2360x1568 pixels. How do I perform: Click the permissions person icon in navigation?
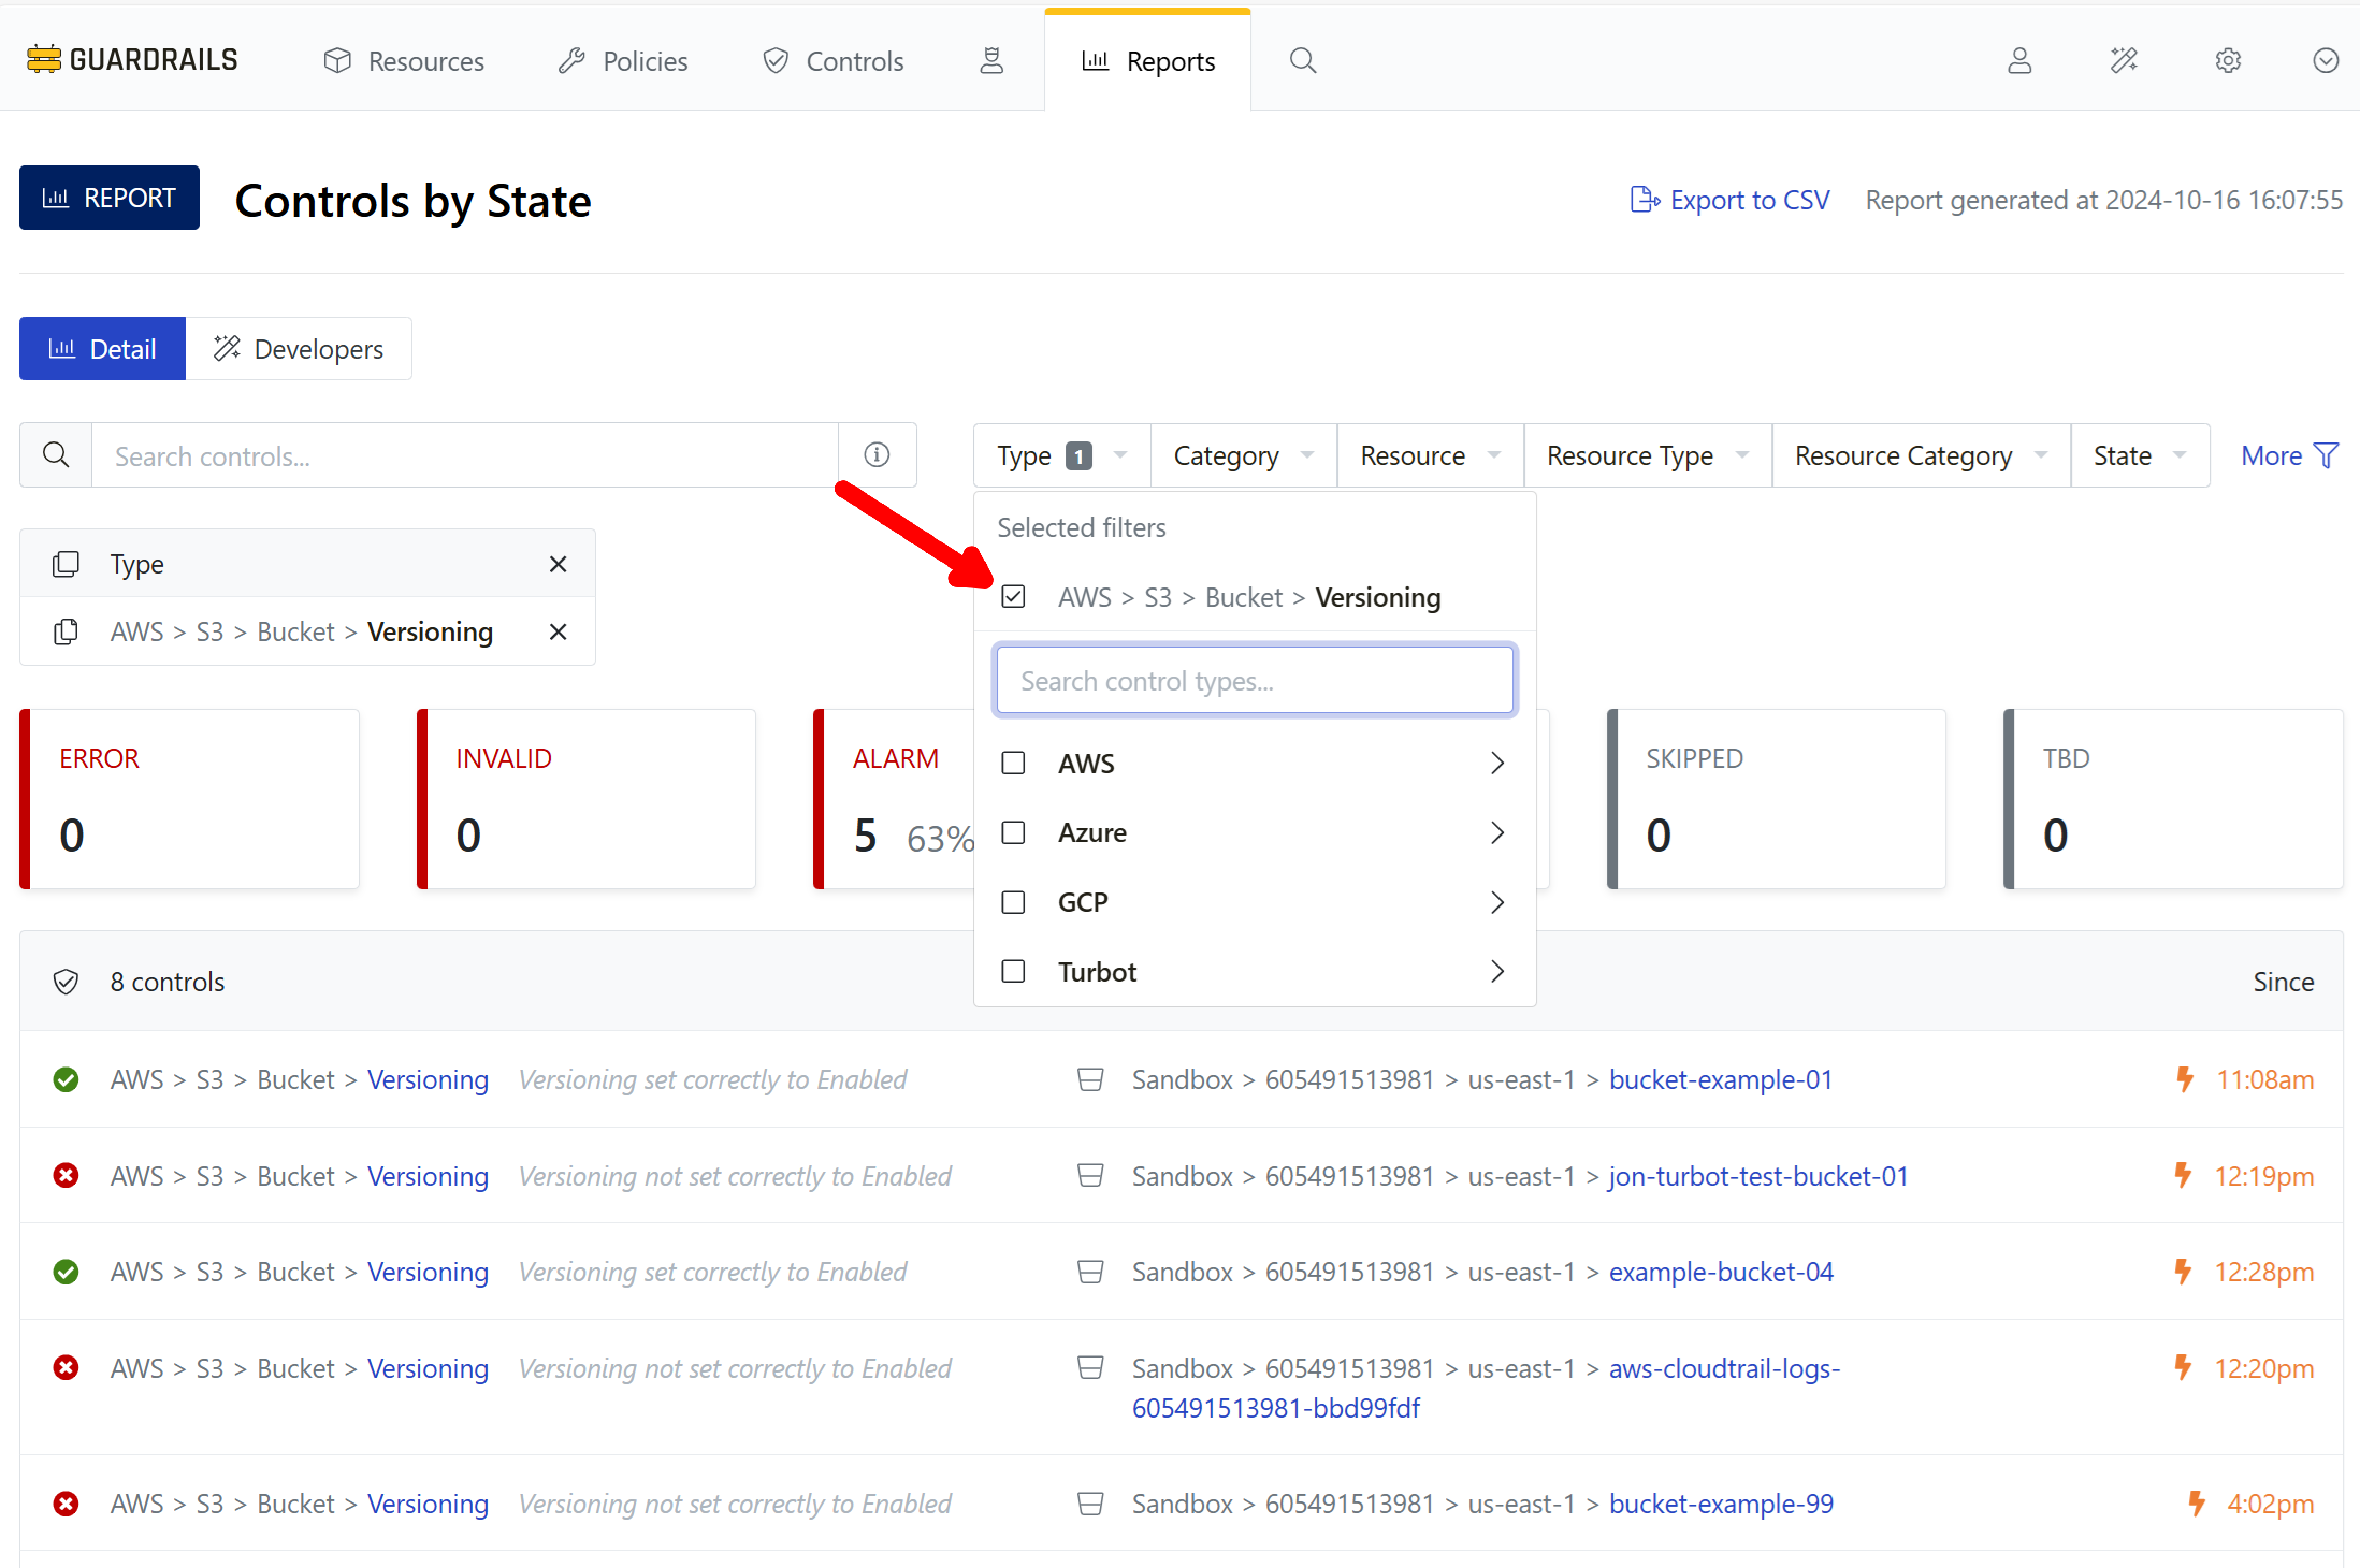[x=991, y=61]
